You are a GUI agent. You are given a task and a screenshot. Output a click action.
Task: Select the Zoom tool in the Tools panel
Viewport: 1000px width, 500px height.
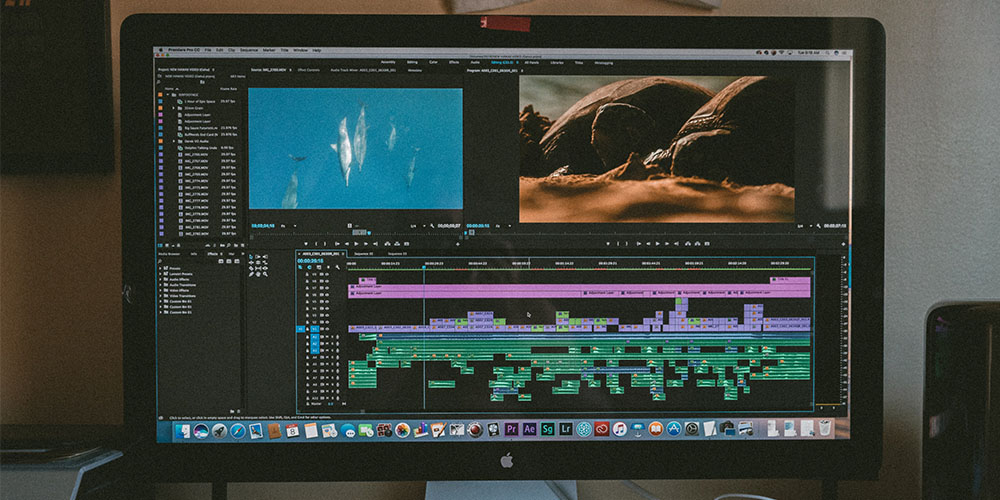[x=265, y=274]
